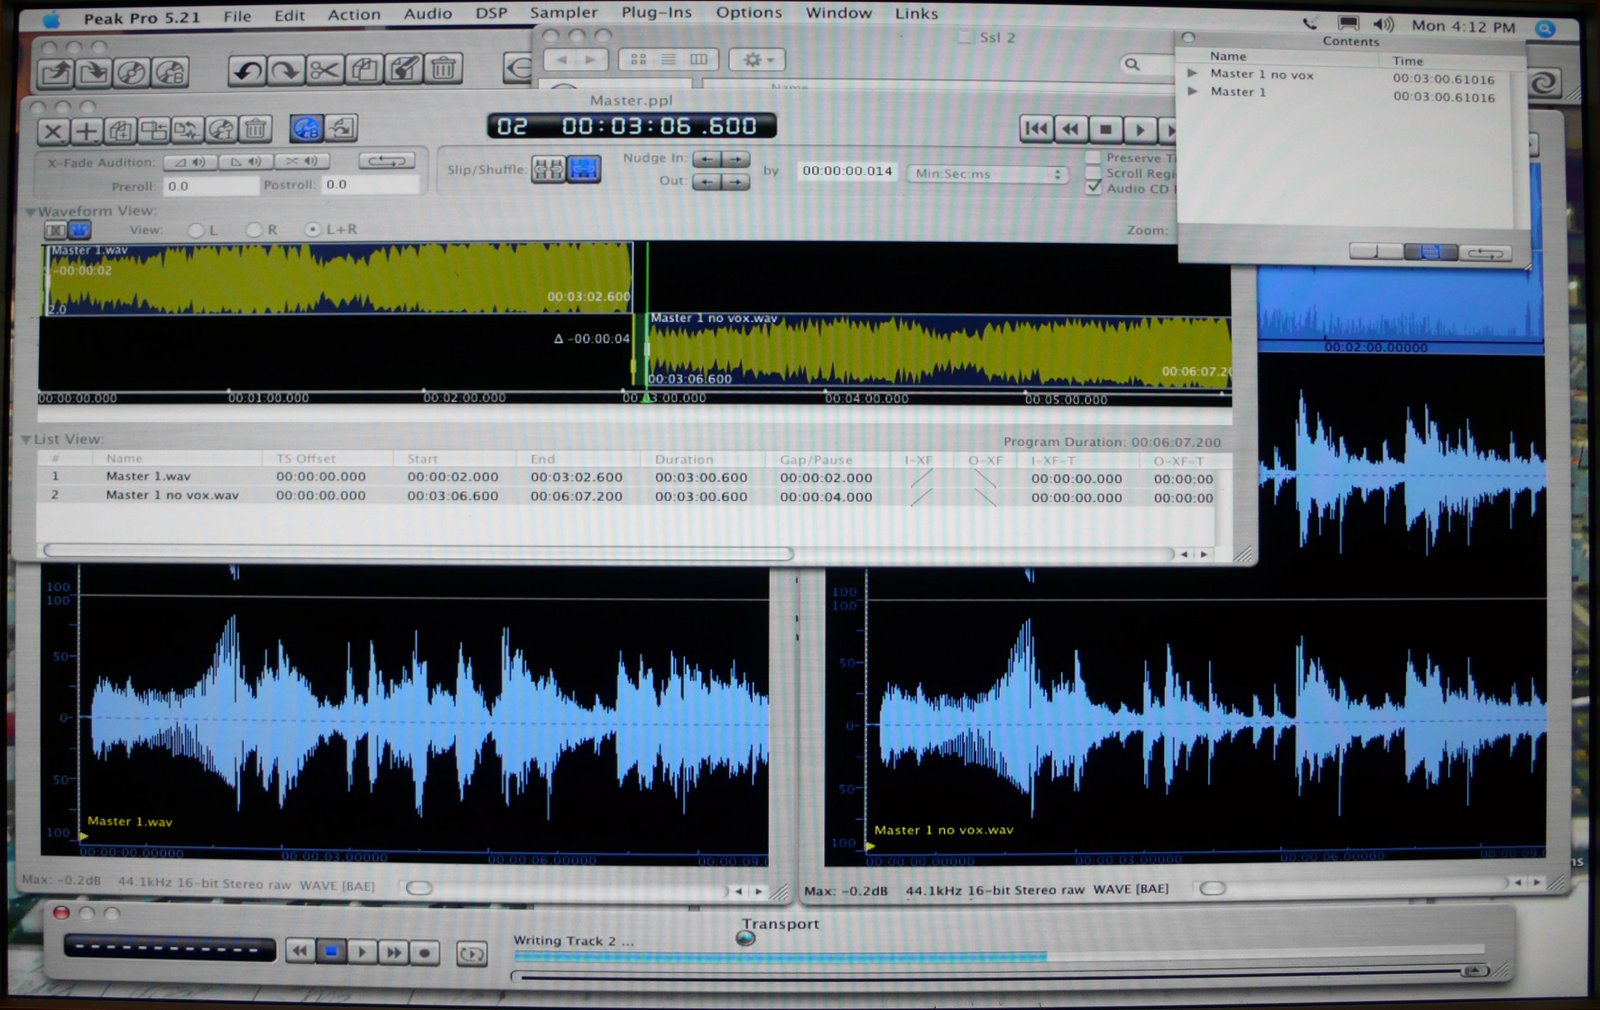Select the L channel view radio button
This screenshot has height=1010, width=1600.
196,230
